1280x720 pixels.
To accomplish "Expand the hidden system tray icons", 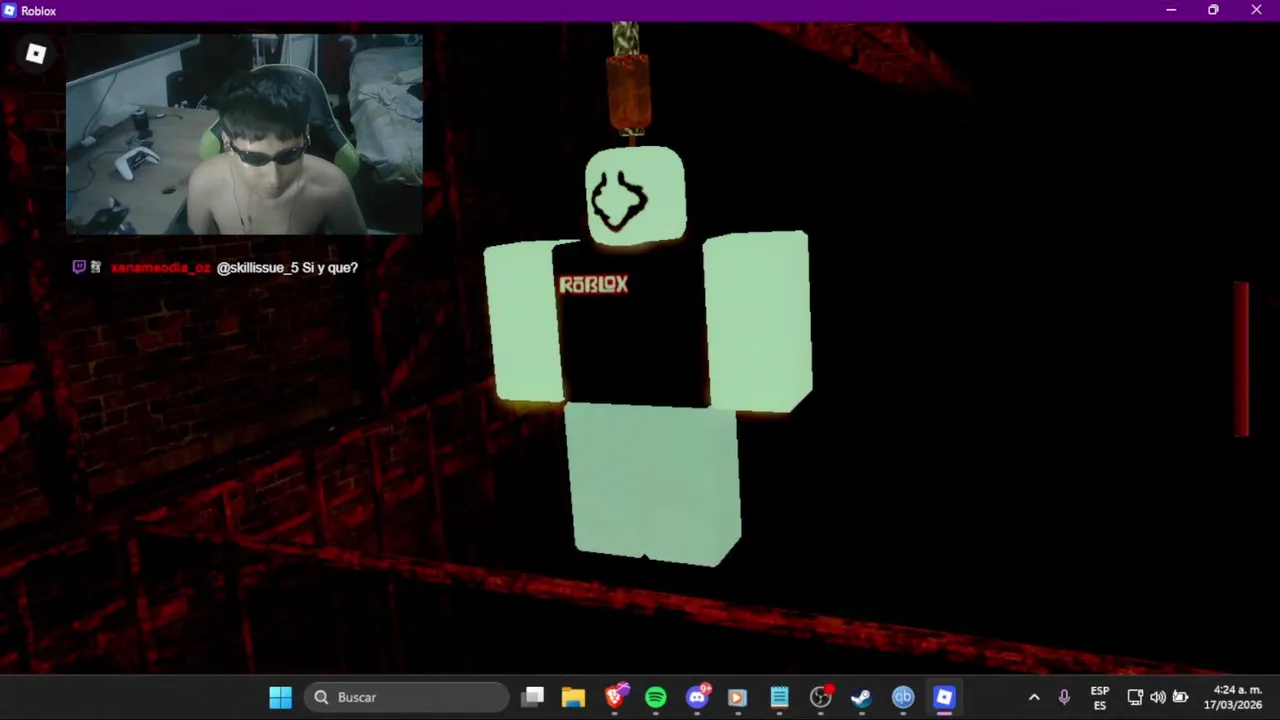I will point(1034,697).
